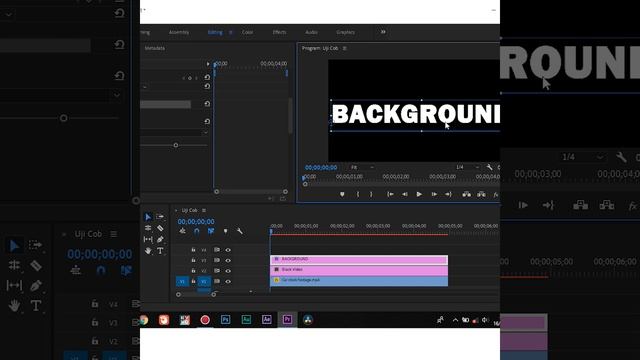Click the red record icon in taskbar
The width and height of the screenshot is (640, 360).
point(205,320)
